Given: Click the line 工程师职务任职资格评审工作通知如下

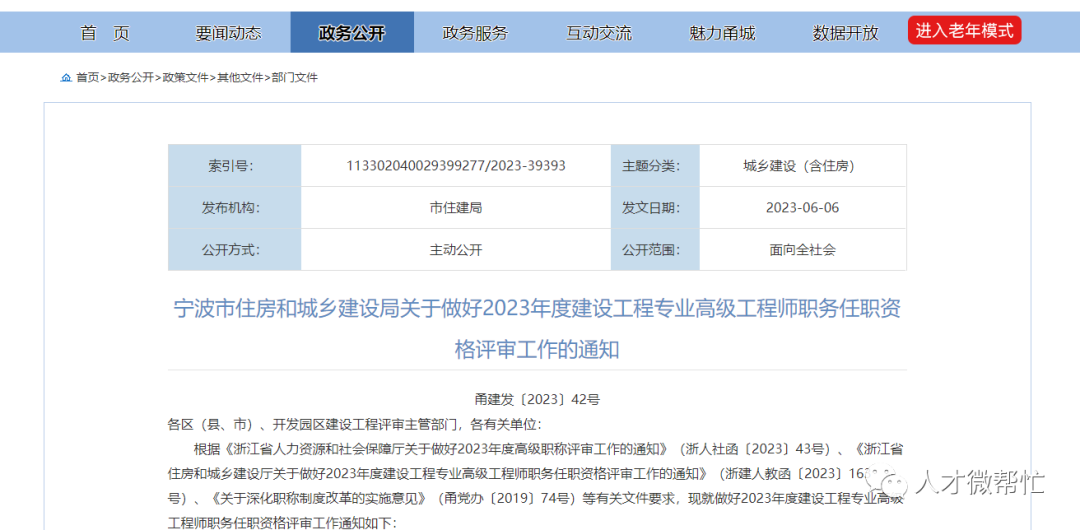Looking at the screenshot, I should pyautogui.click(x=282, y=523).
